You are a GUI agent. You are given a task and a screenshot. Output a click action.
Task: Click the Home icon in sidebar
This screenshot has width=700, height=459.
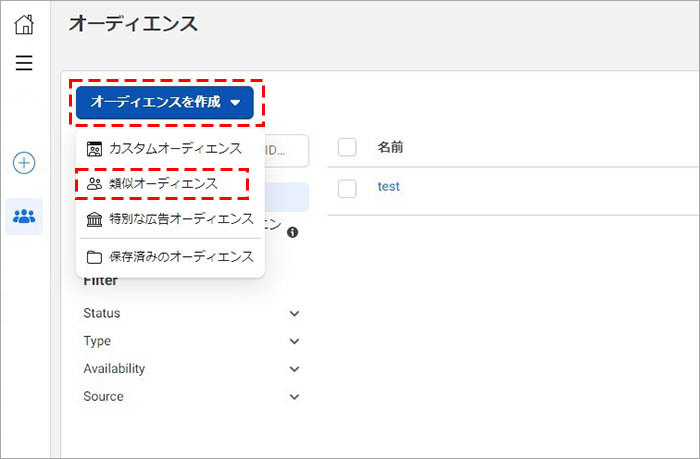[24, 24]
